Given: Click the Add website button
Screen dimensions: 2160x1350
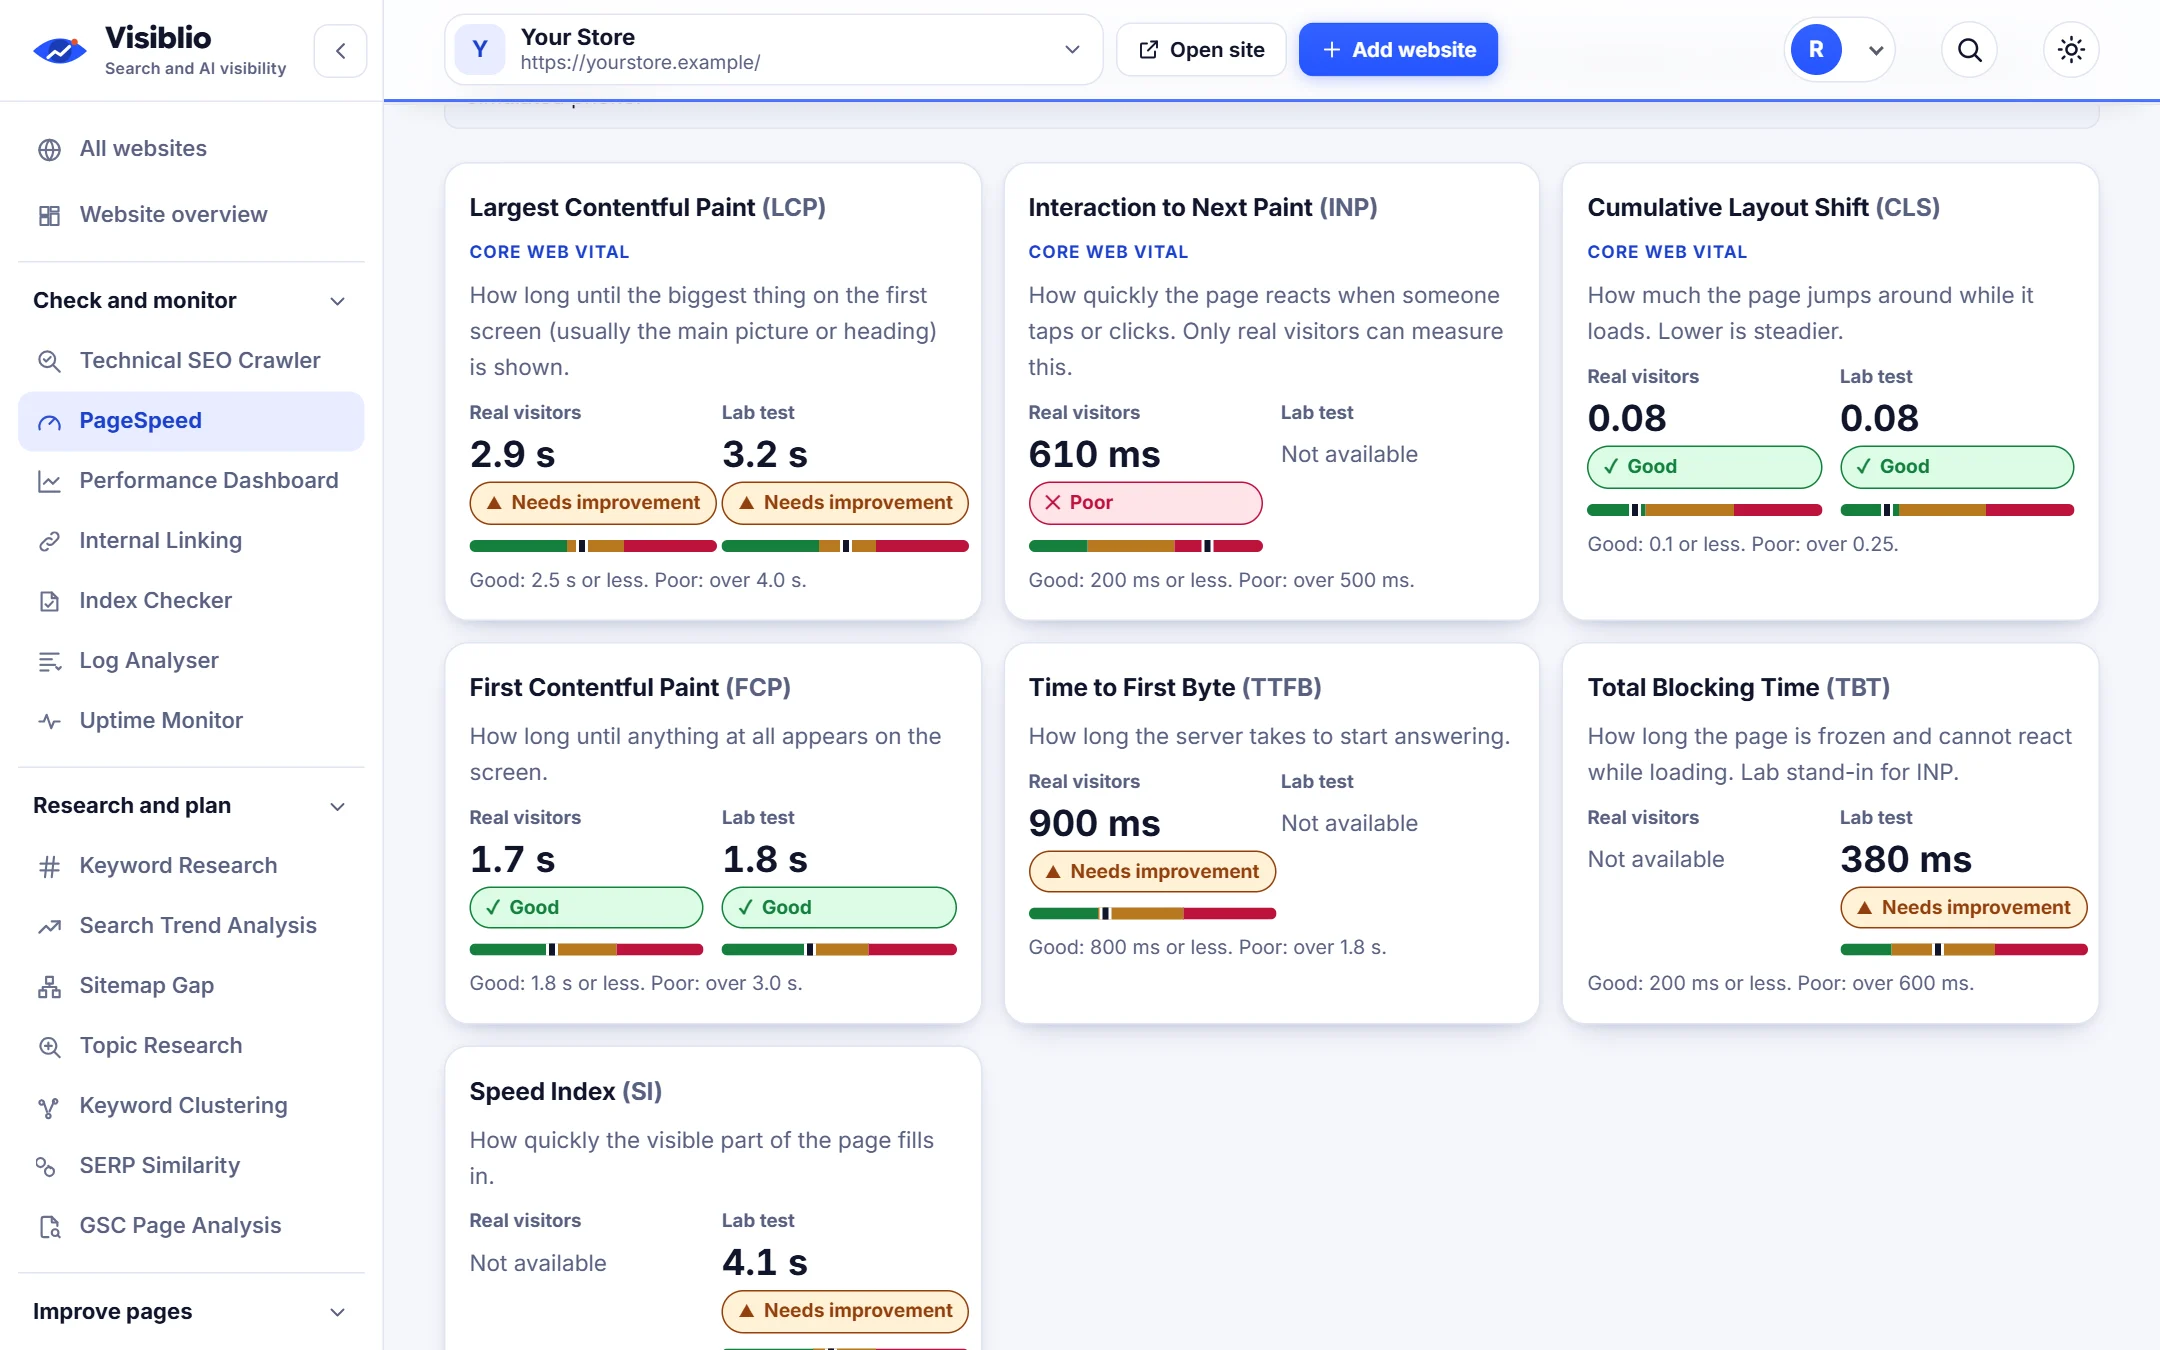Looking at the screenshot, I should (x=1398, y=50).
